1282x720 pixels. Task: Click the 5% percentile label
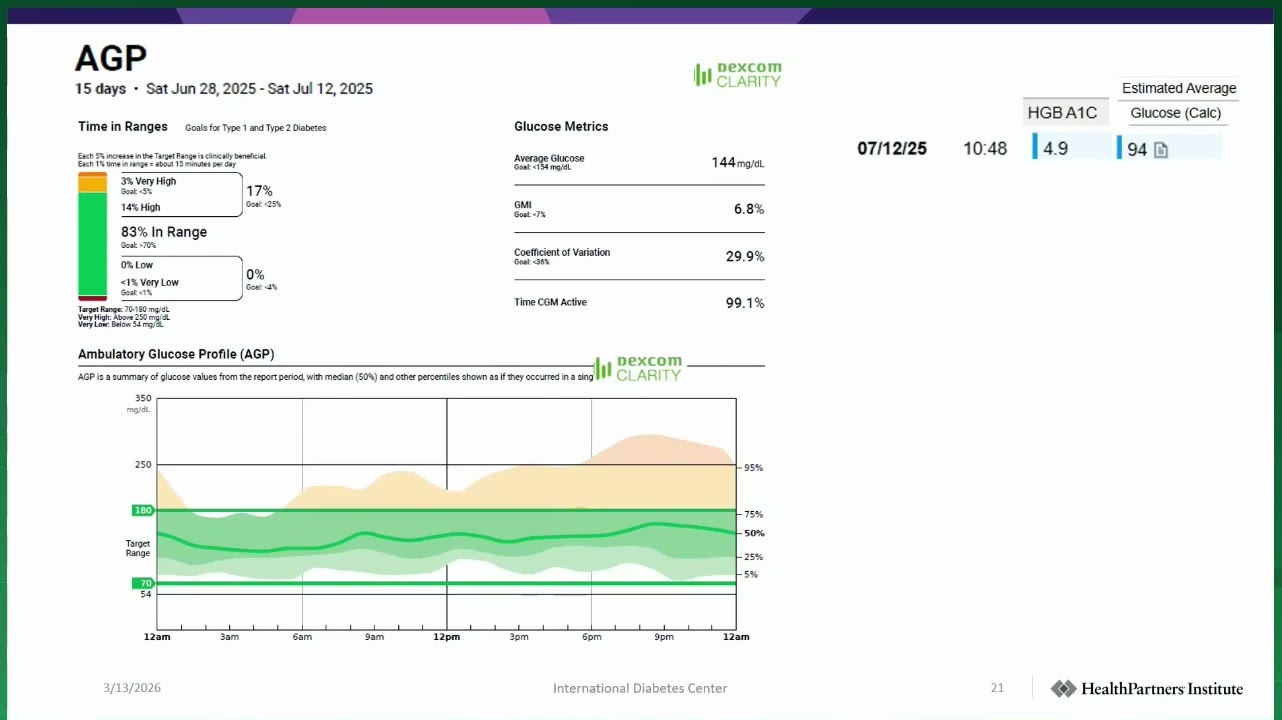point(751,574)
